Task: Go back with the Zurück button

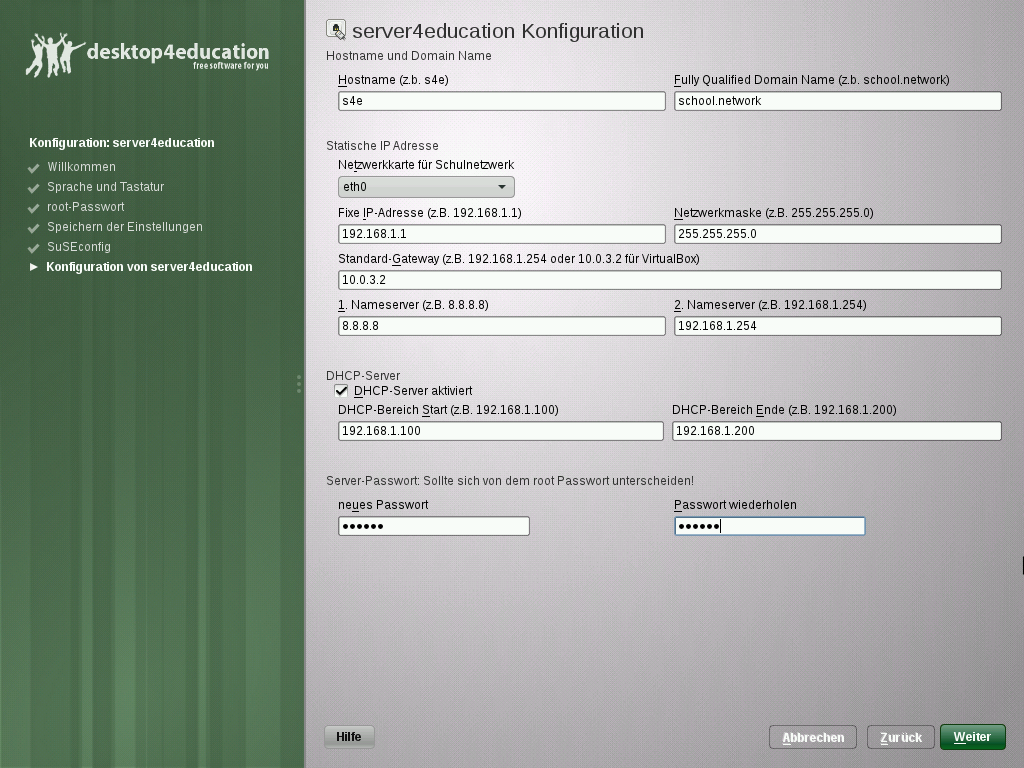Action: click(x=901, y=737)
